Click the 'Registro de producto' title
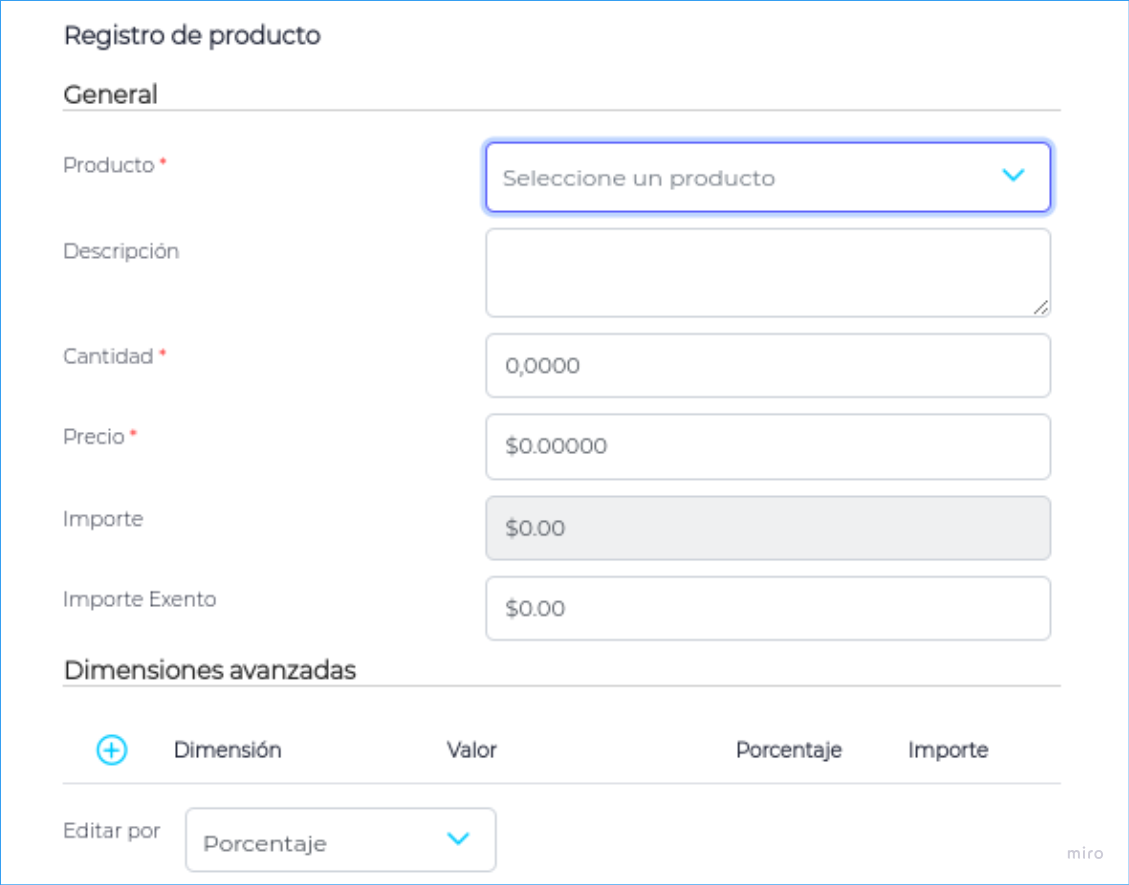 tap(192, 36)
